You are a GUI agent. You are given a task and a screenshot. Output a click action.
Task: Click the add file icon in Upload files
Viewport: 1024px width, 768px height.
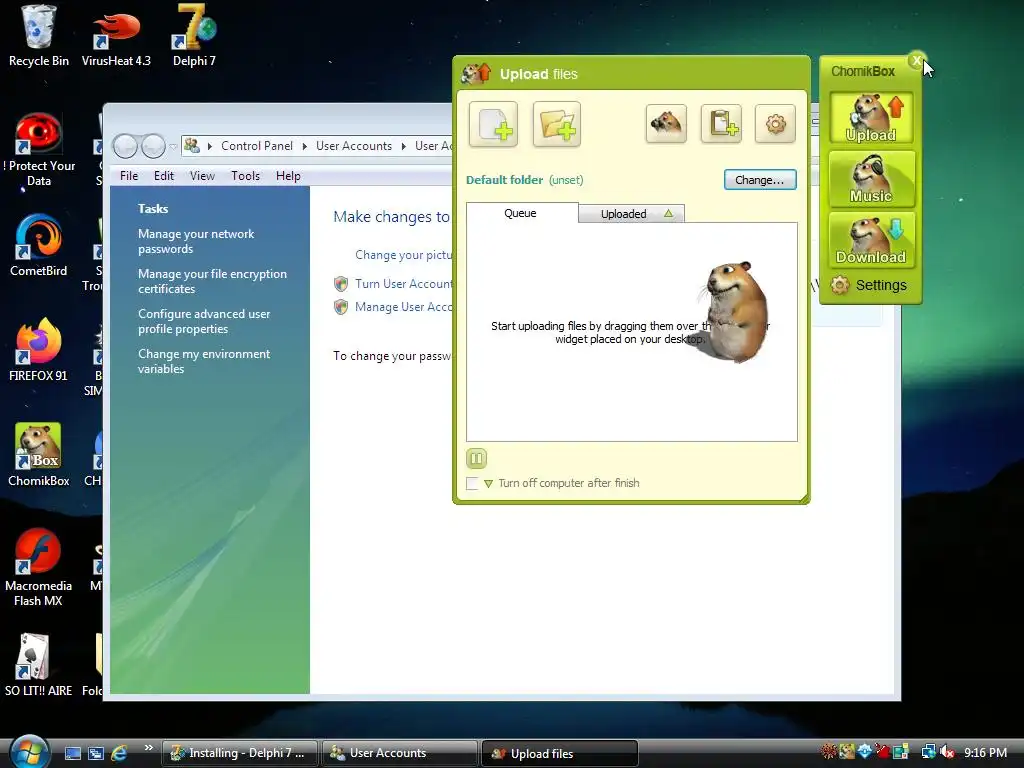[493, 124]
